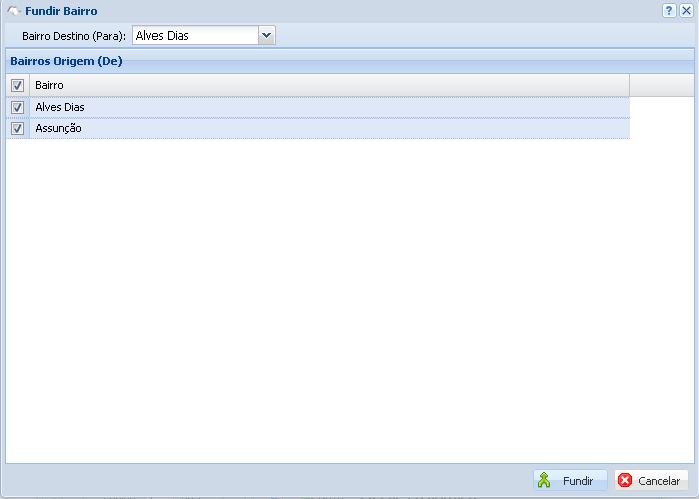This screenshot has height=499, width=699.
Task: Select the Alves Dias row text
Action: 60,107
